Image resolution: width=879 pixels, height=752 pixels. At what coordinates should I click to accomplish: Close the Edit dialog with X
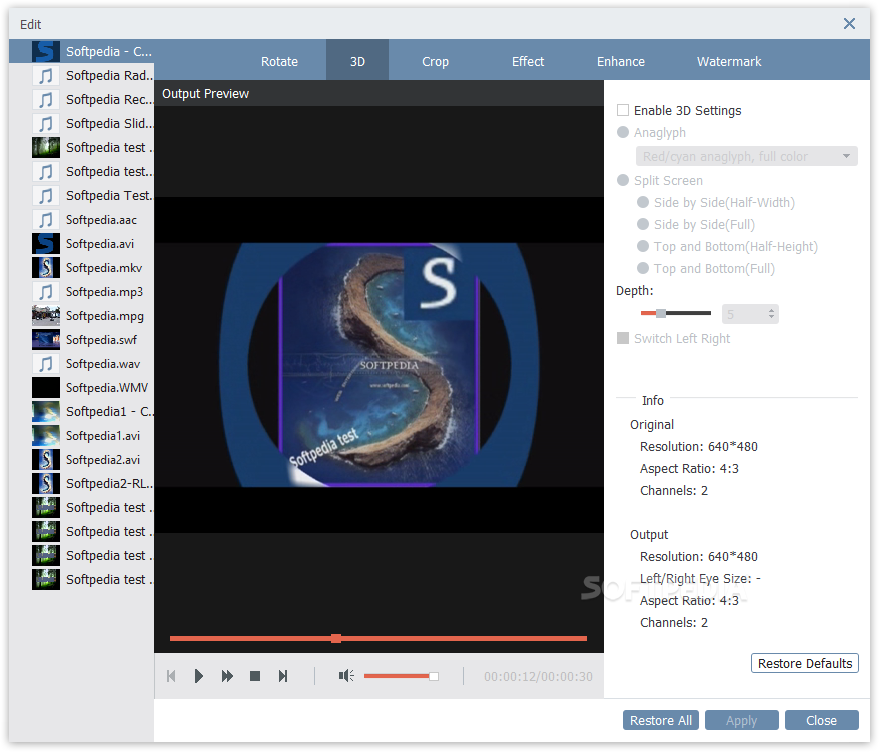pyautogui.click(x=849, y=24)
